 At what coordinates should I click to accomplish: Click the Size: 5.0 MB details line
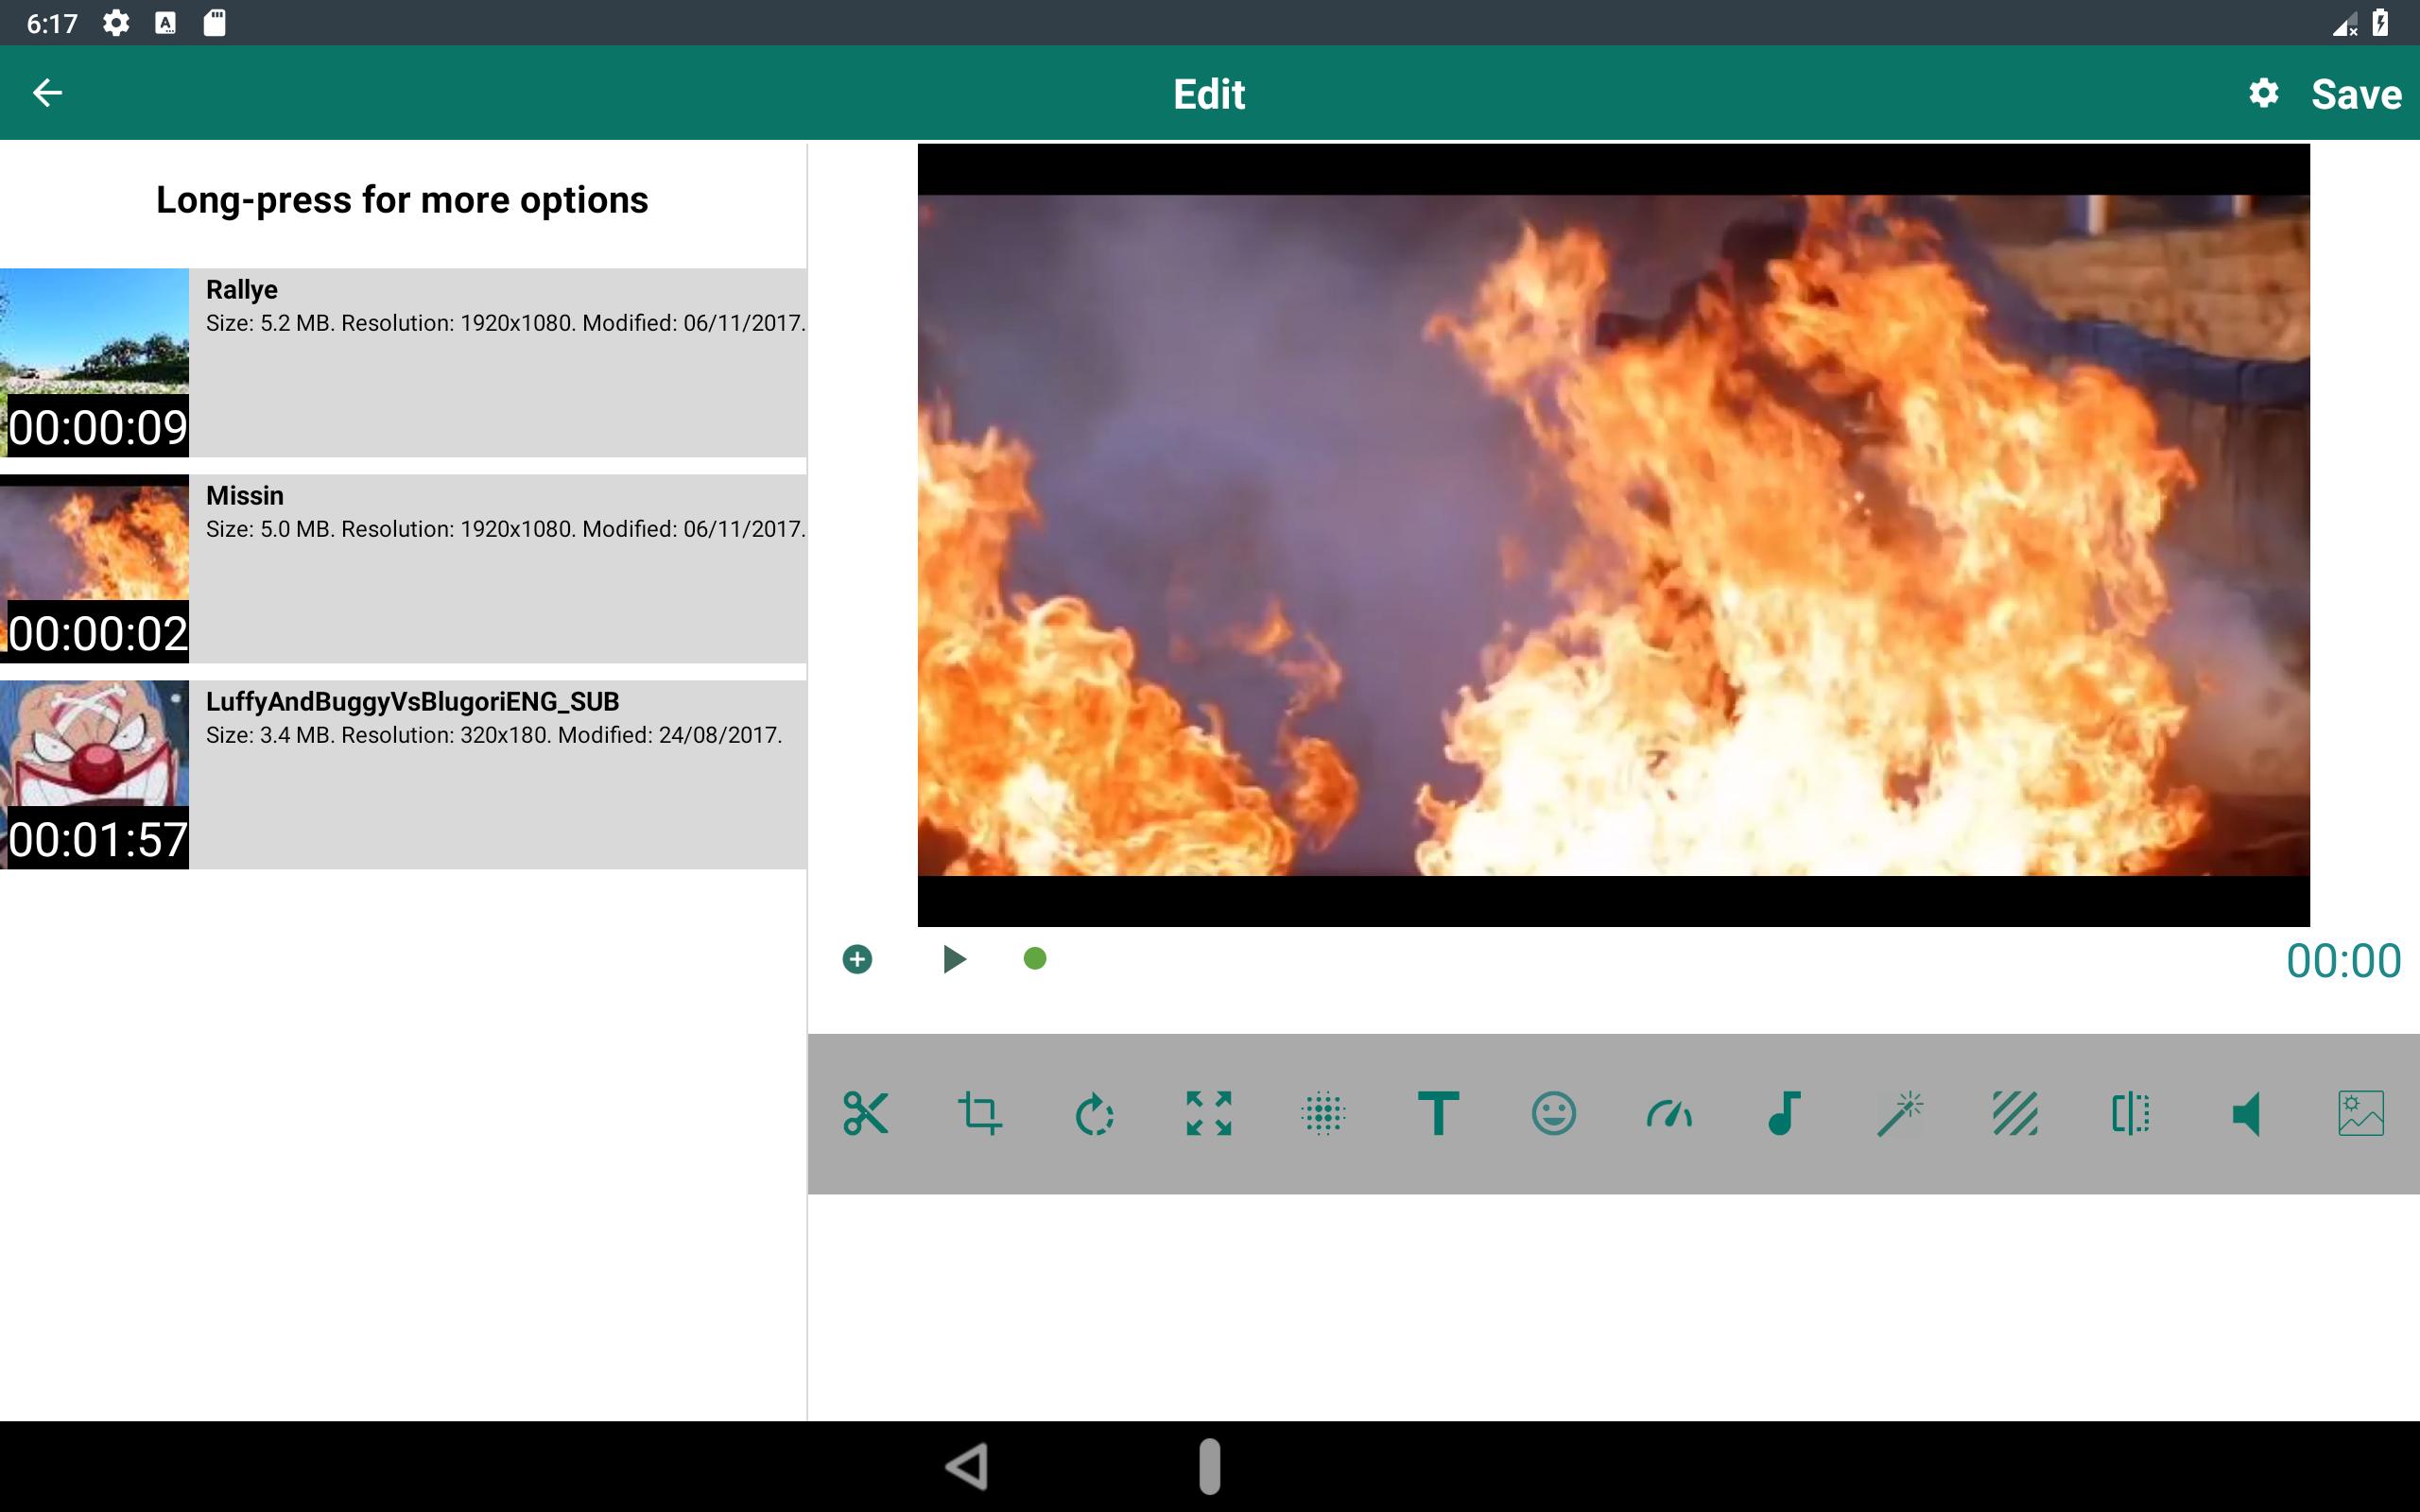[x=505, y=529]
